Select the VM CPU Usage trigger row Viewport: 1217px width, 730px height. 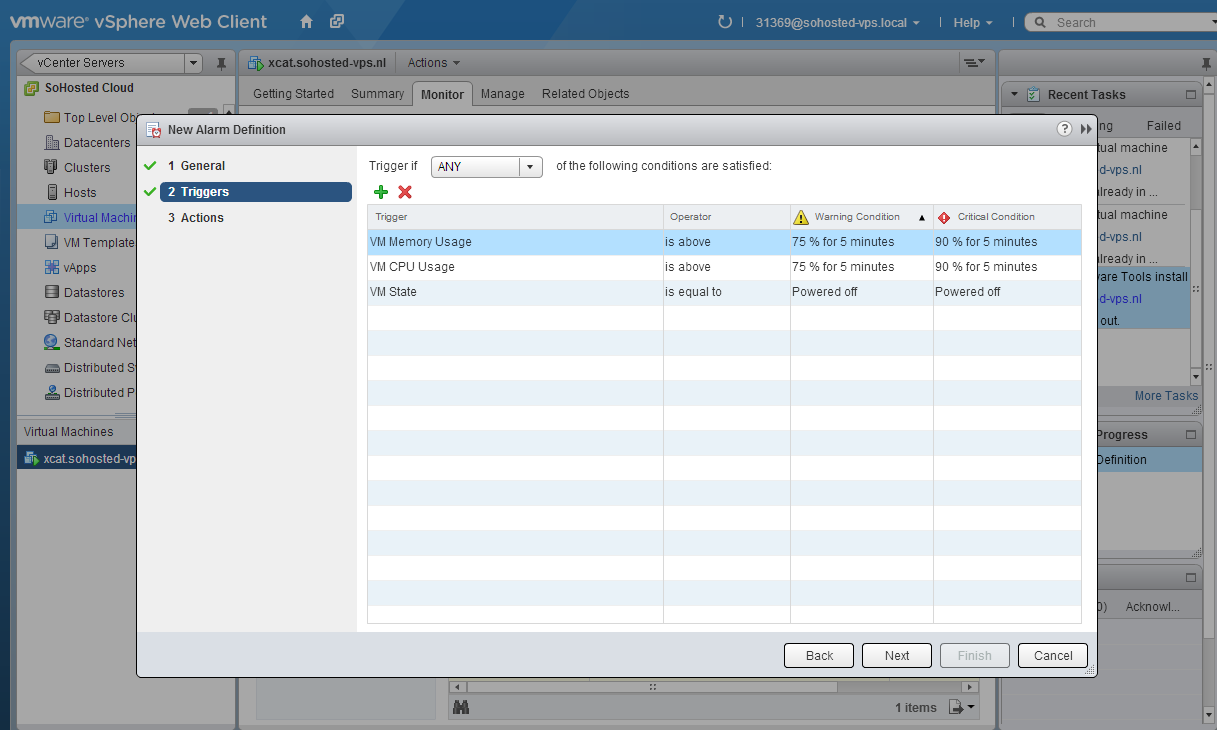(412, 267)
